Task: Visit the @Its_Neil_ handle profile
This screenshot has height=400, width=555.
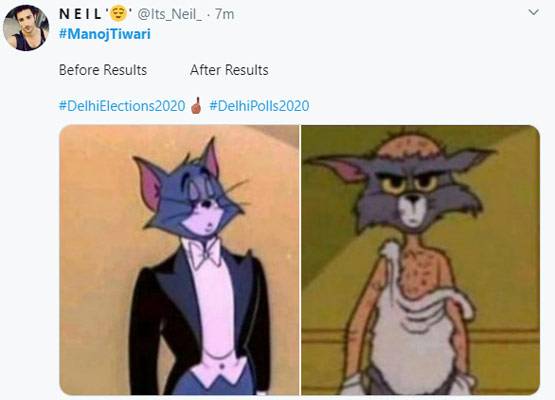Action: tap(170, 14)
